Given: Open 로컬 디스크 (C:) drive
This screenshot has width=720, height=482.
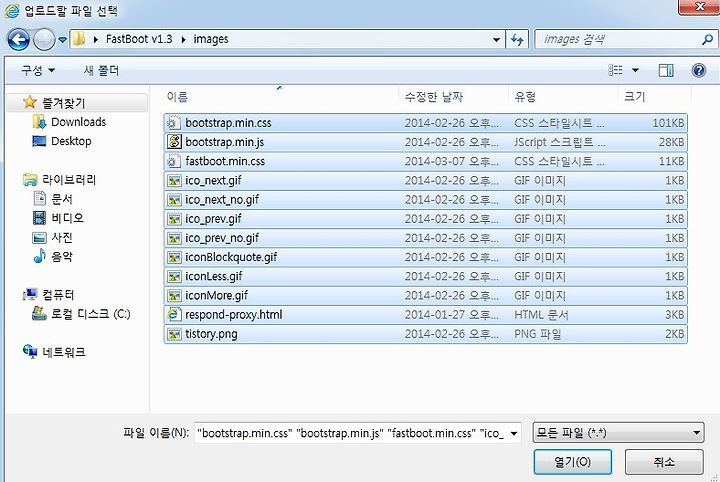Looking at the screenshot, I should [90, 314].
